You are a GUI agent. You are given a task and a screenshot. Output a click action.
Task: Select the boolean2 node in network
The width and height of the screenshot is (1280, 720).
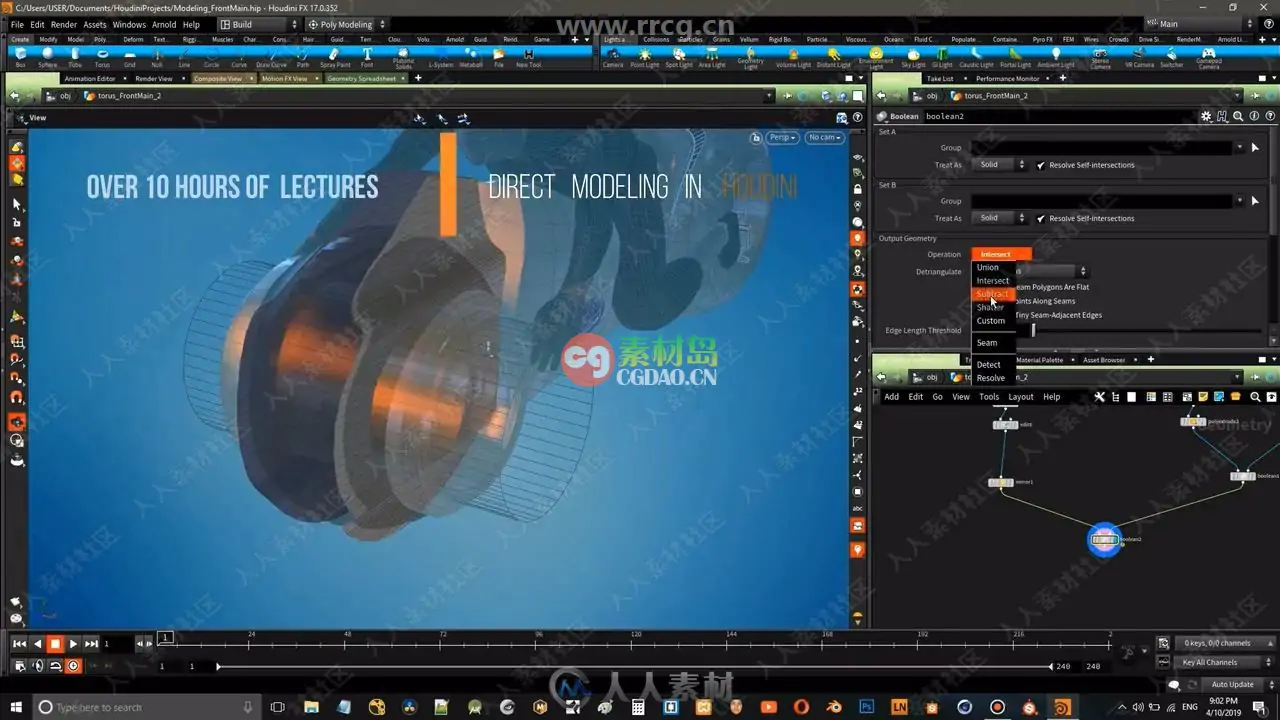[x=1104, y=539]
